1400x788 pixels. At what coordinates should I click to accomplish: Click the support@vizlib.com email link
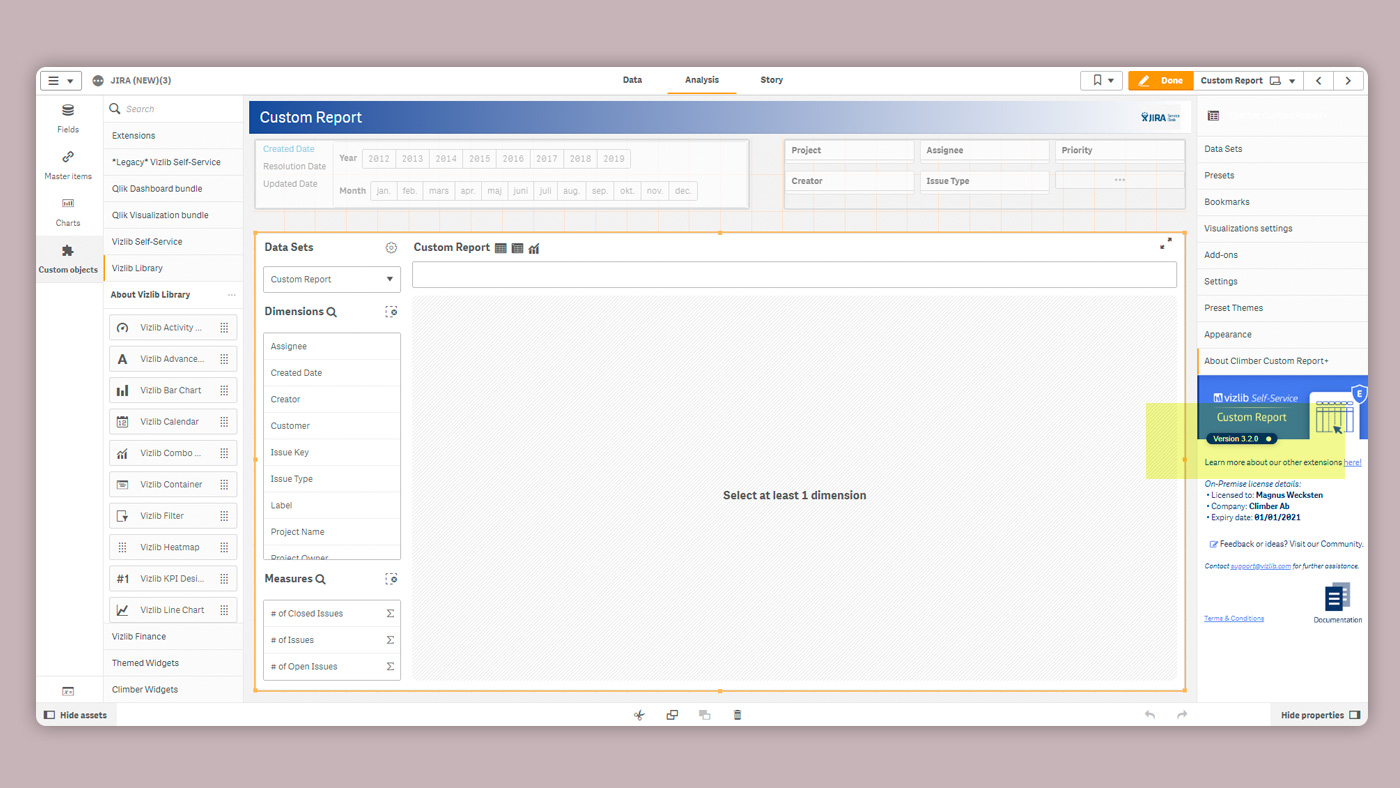click(x=1261, y=566)
